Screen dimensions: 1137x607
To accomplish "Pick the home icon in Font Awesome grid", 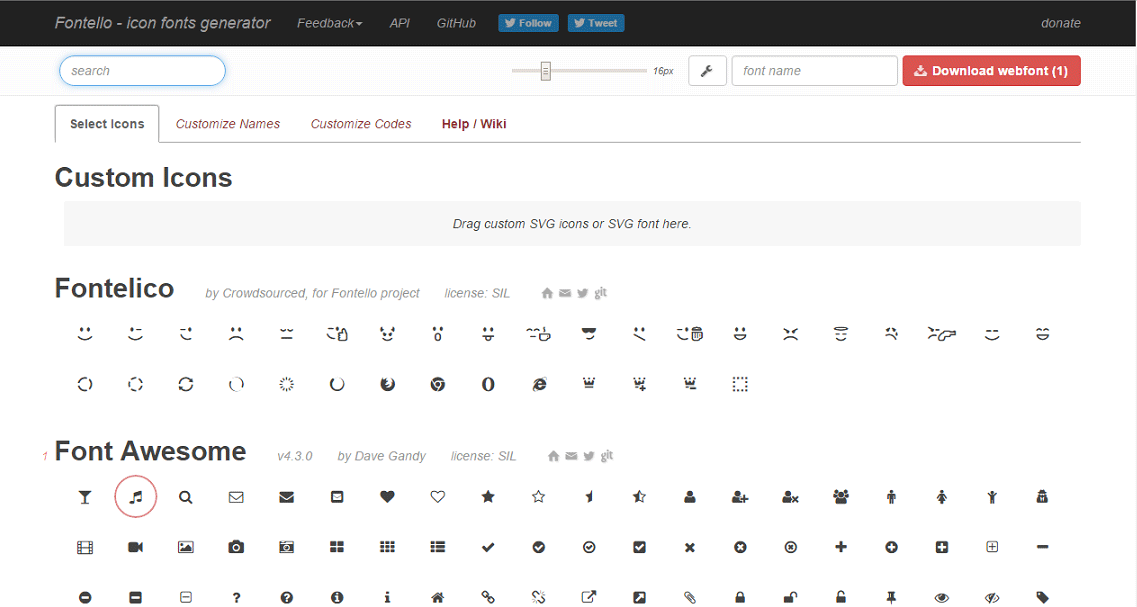I will tap(437, 598).
